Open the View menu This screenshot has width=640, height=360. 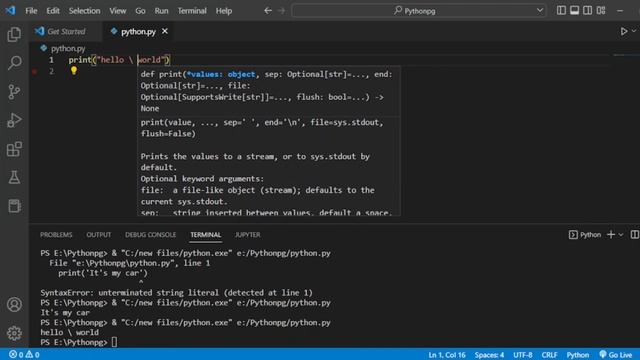[x=118, y=11]
